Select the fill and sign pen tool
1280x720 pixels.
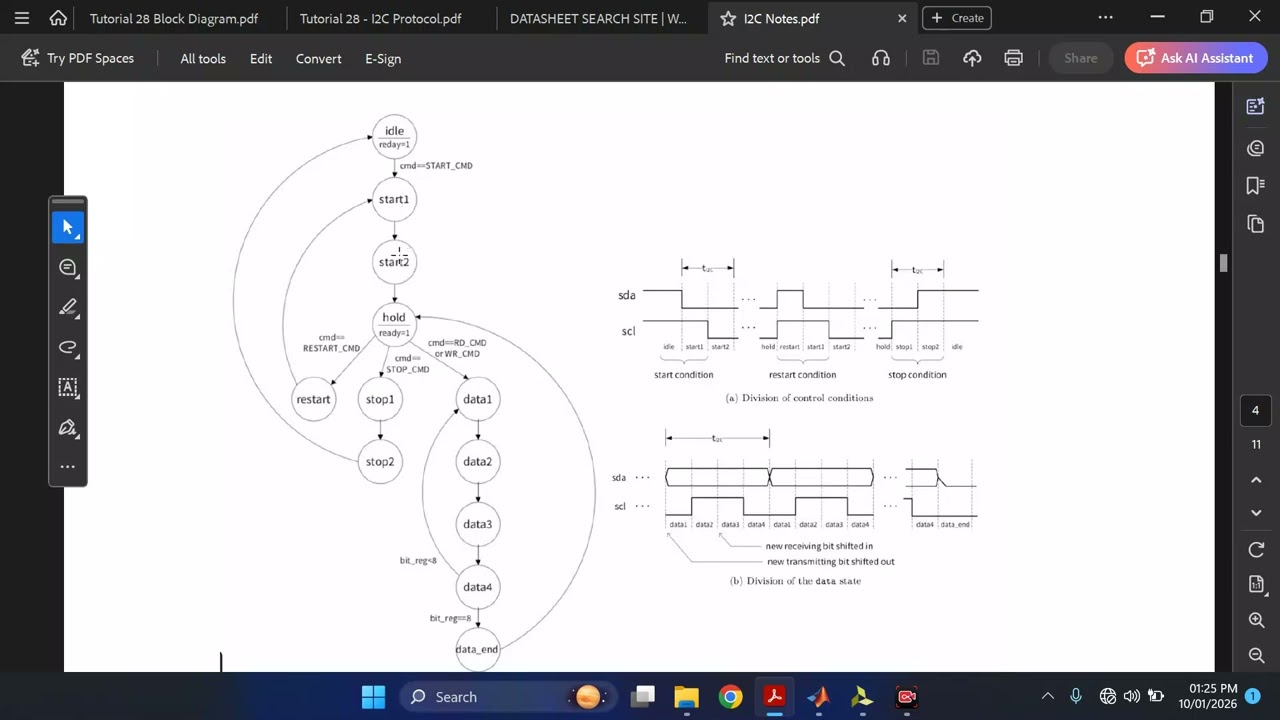point(68,427)
